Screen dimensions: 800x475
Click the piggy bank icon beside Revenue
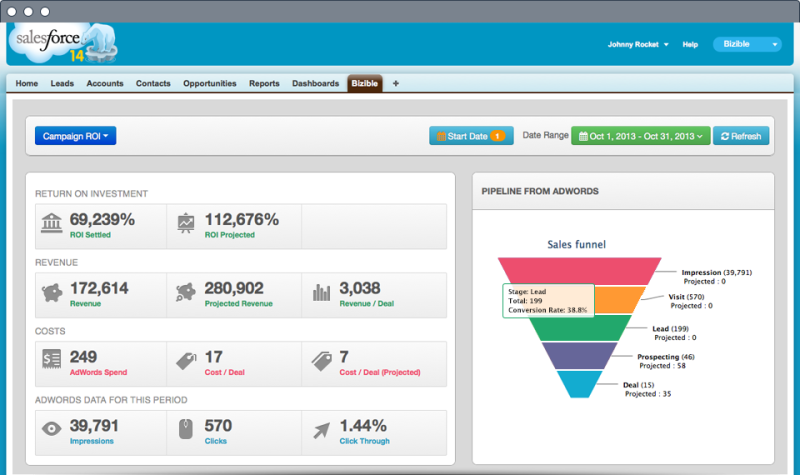[52, 292]
